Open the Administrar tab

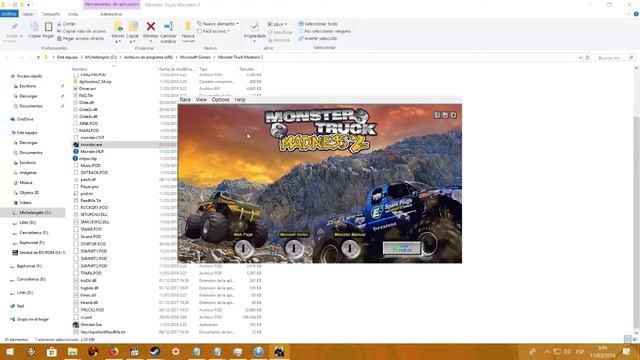pyautogui.click(x=111, y=14)
